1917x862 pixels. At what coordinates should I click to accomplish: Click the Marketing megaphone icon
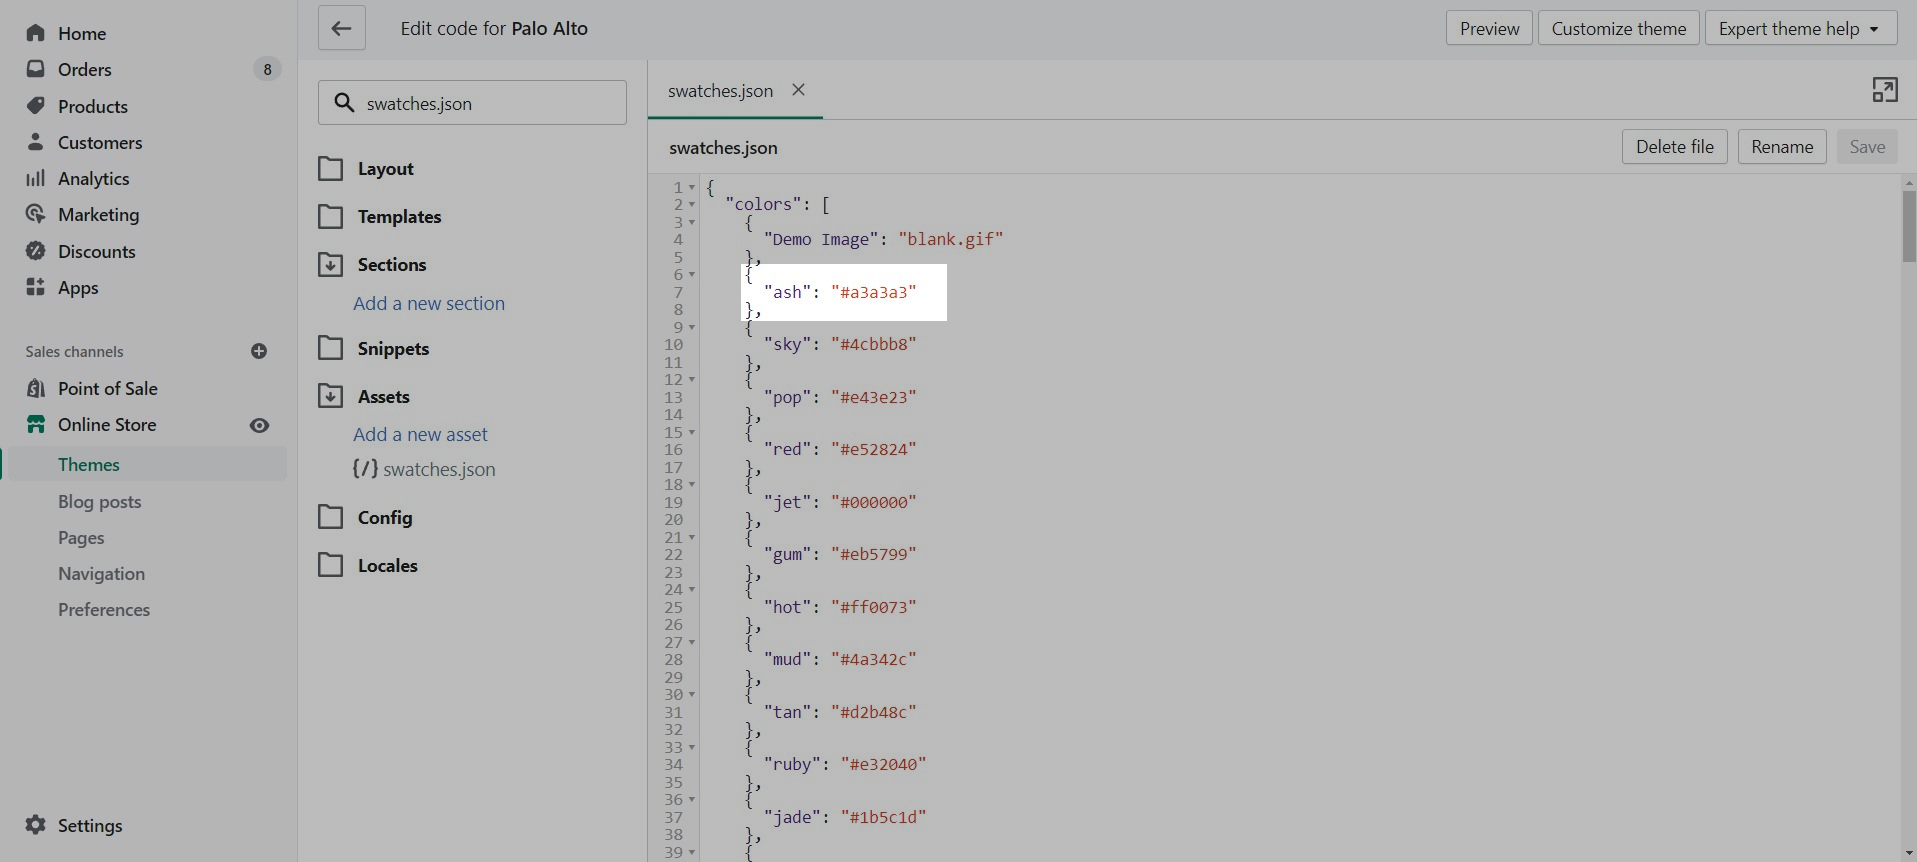[36, 215]
